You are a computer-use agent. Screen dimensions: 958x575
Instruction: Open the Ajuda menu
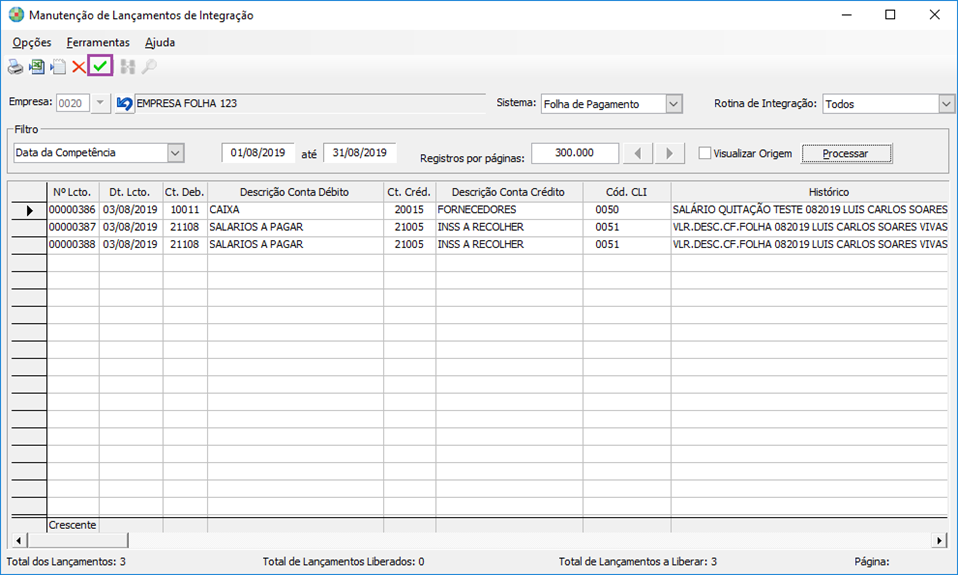coord(160,42)
